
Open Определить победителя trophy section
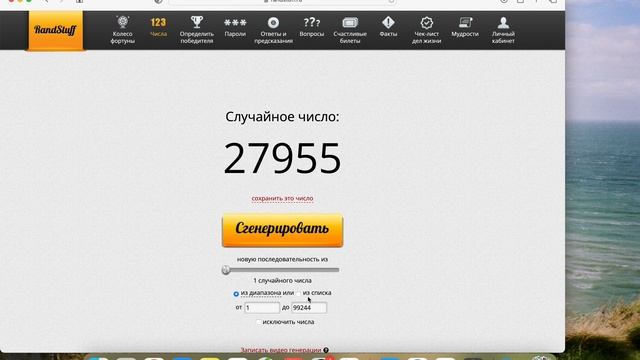point(197,29)
